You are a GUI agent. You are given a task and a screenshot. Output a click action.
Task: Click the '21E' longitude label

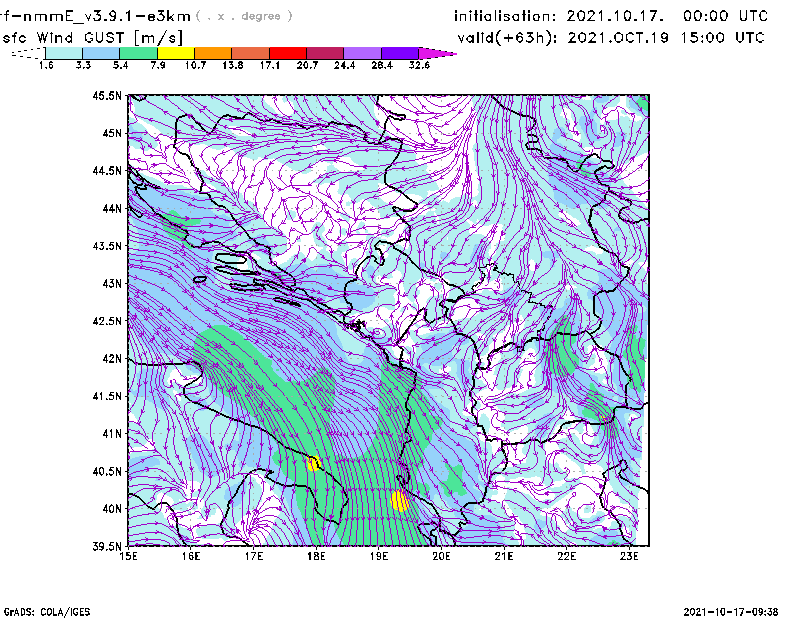pyautogui.click(x=504, y=556)
